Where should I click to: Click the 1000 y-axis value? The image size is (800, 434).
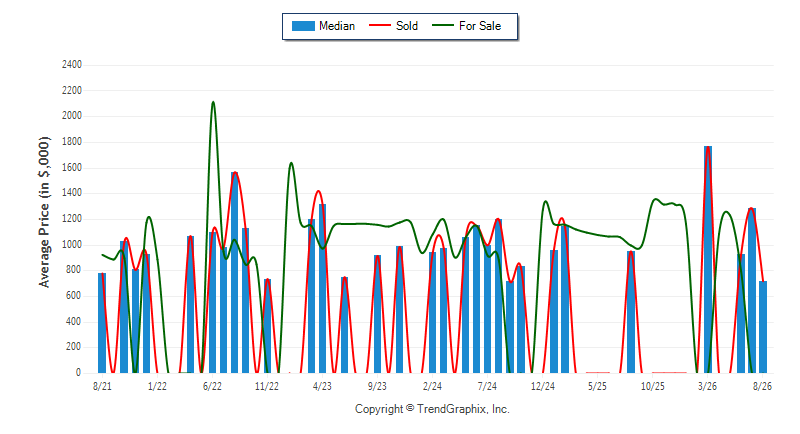coord(71,244)
